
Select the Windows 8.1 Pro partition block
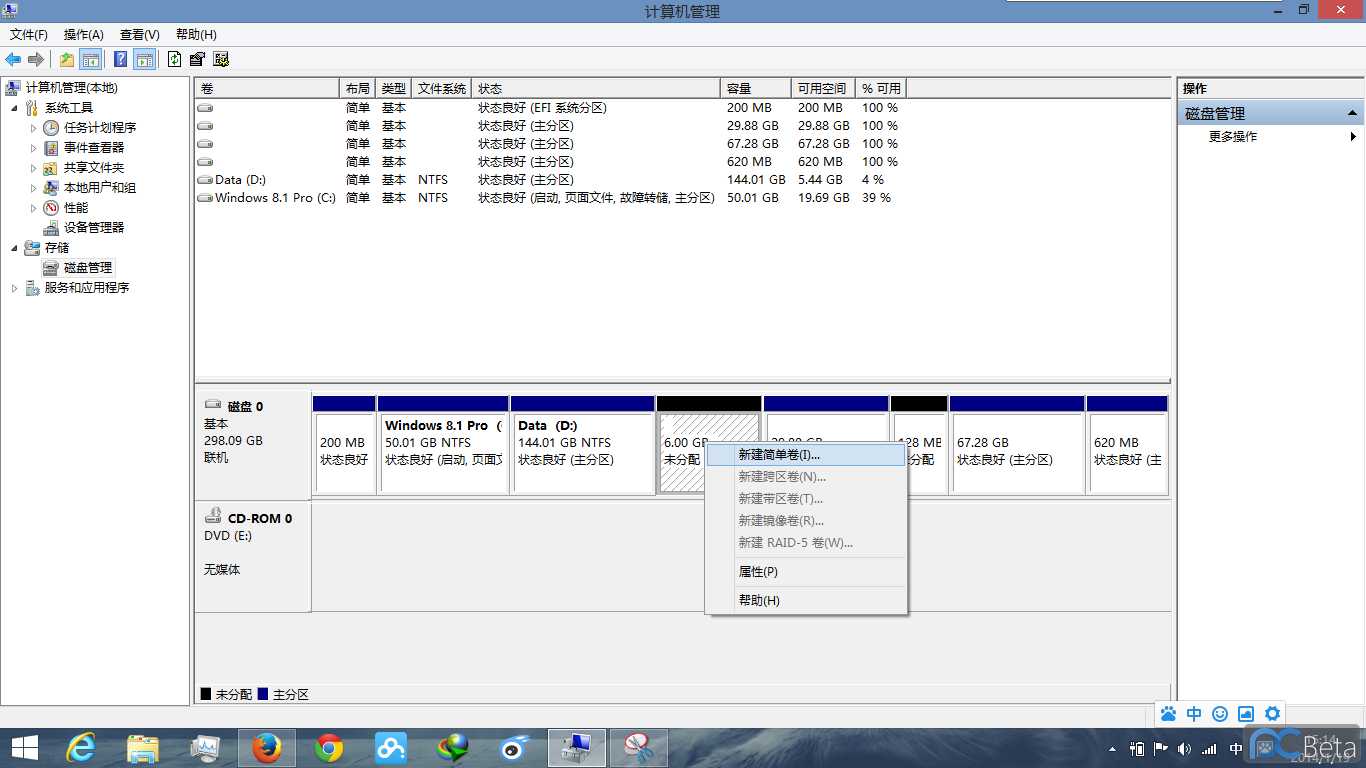(443, 445)
